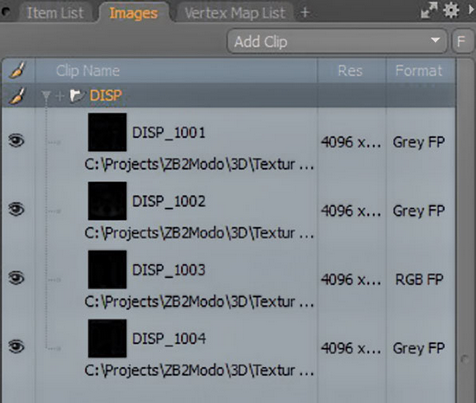Image resolution: width=476 pixels, height=403 pixels.
Task: Sort by the Format column header
Action: (419, 71)
